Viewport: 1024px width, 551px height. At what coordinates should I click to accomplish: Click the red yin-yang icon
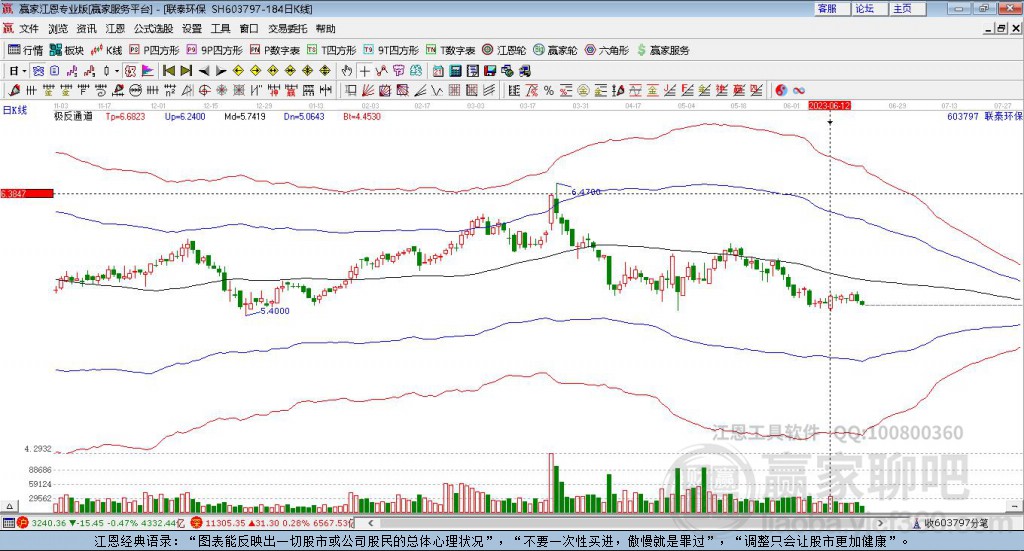pos(781,90)
